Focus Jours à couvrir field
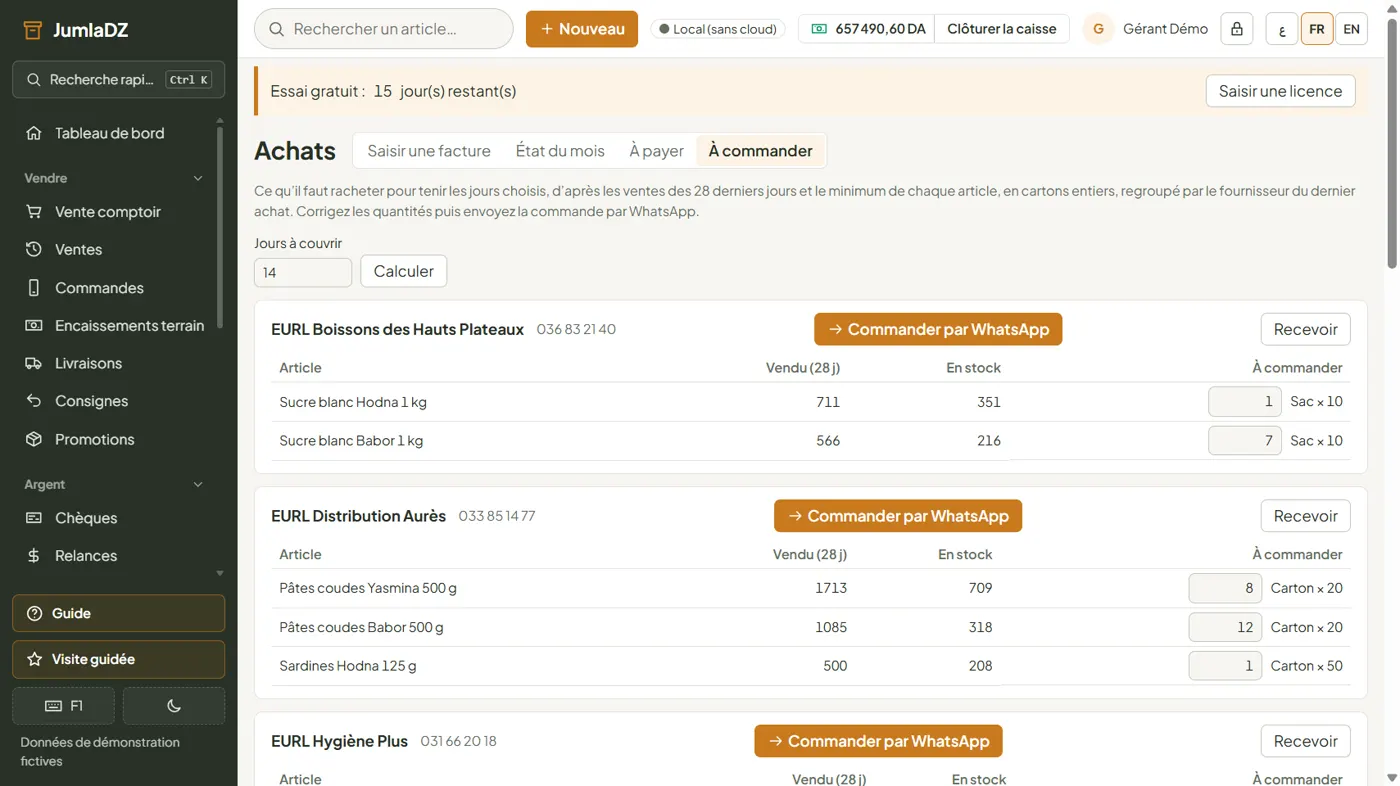This screenshot has height=786, width=1400. [x=303, y=272]
